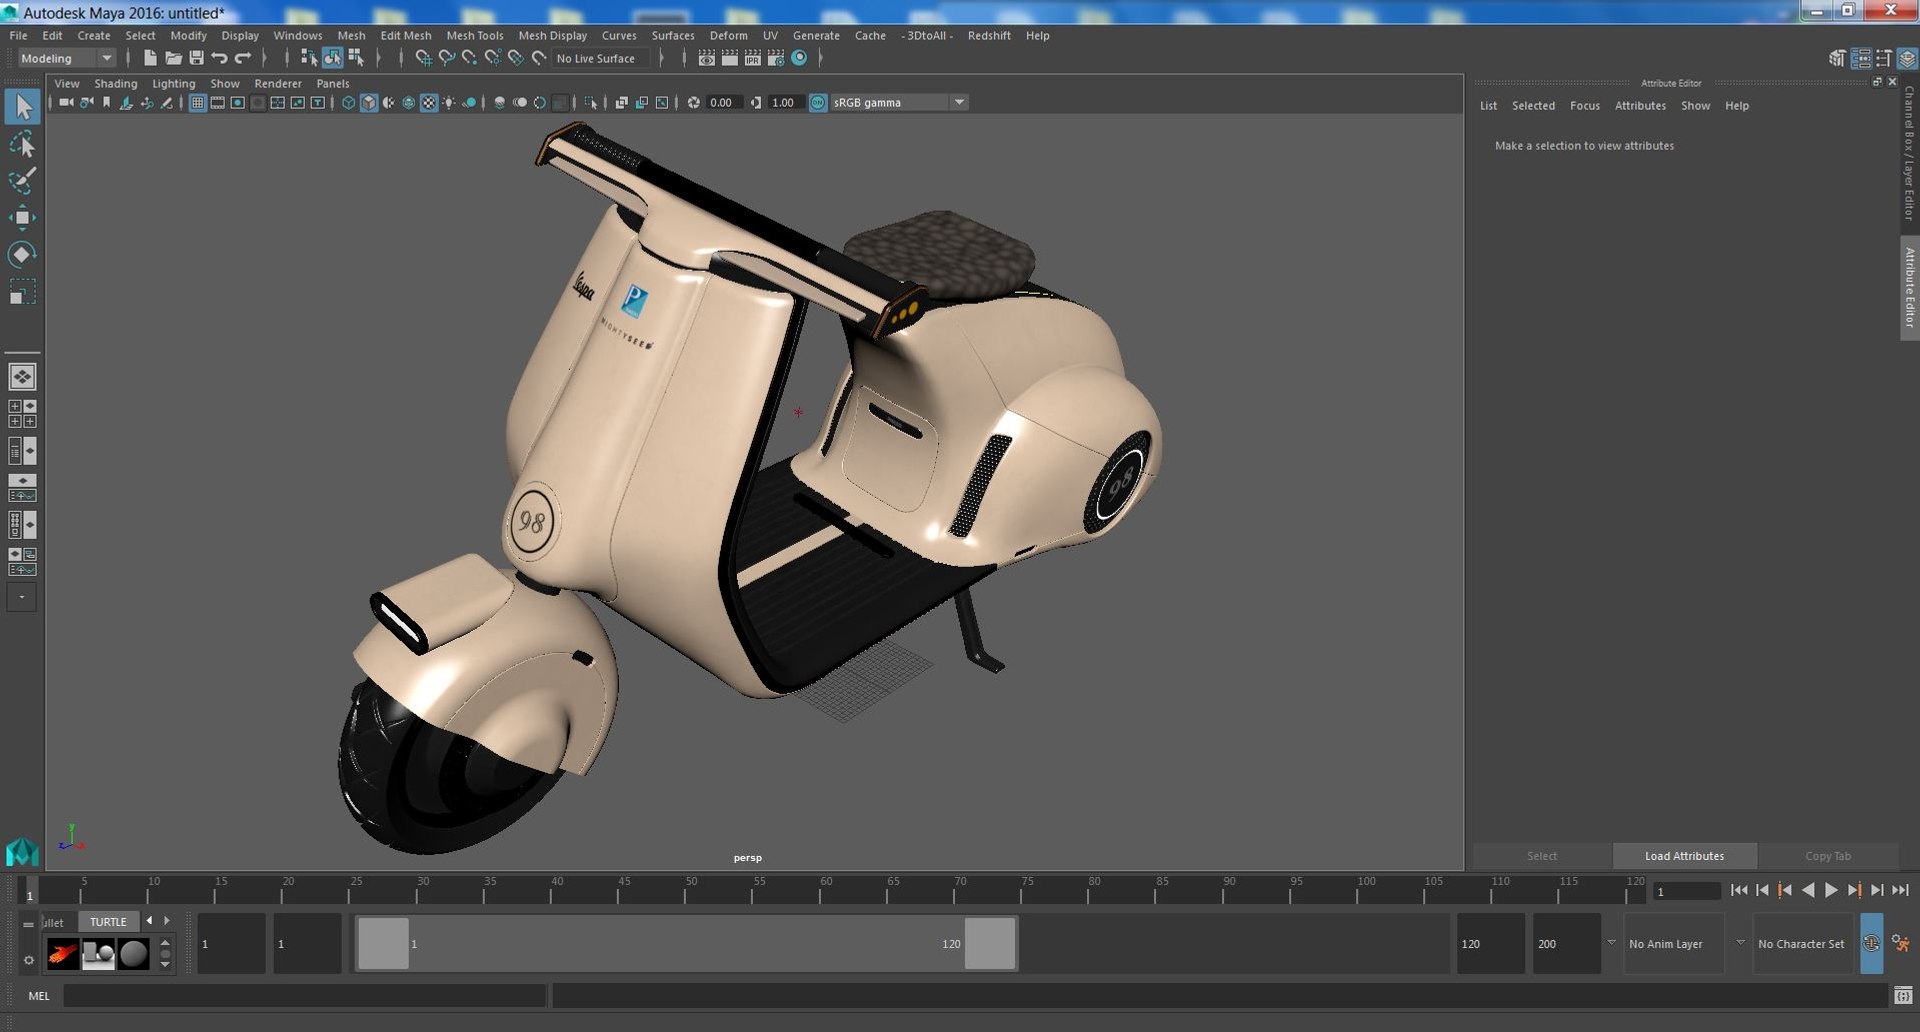Switch to the TURTLE shelf tab
Screen dimensions: 1920x1032
click(108, 922)
